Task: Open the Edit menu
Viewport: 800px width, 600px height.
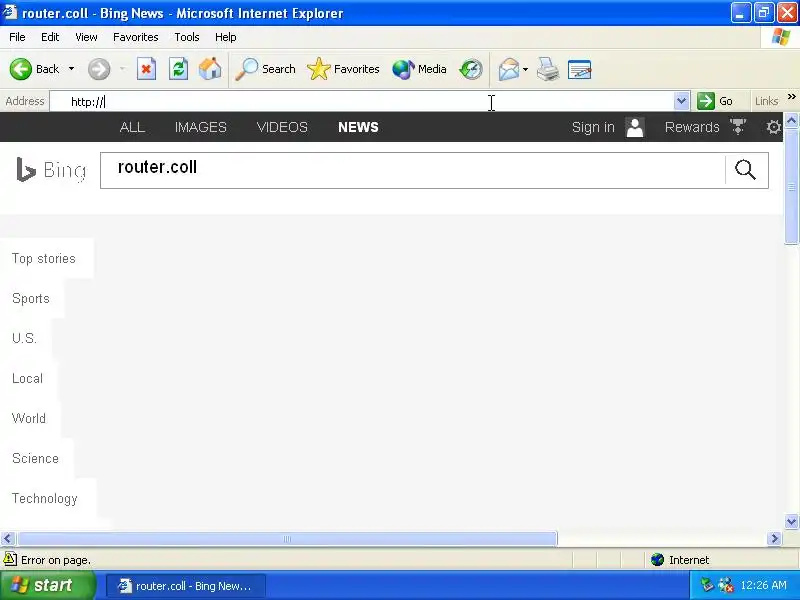Action: pyautogui.click(x=50, y=37)
